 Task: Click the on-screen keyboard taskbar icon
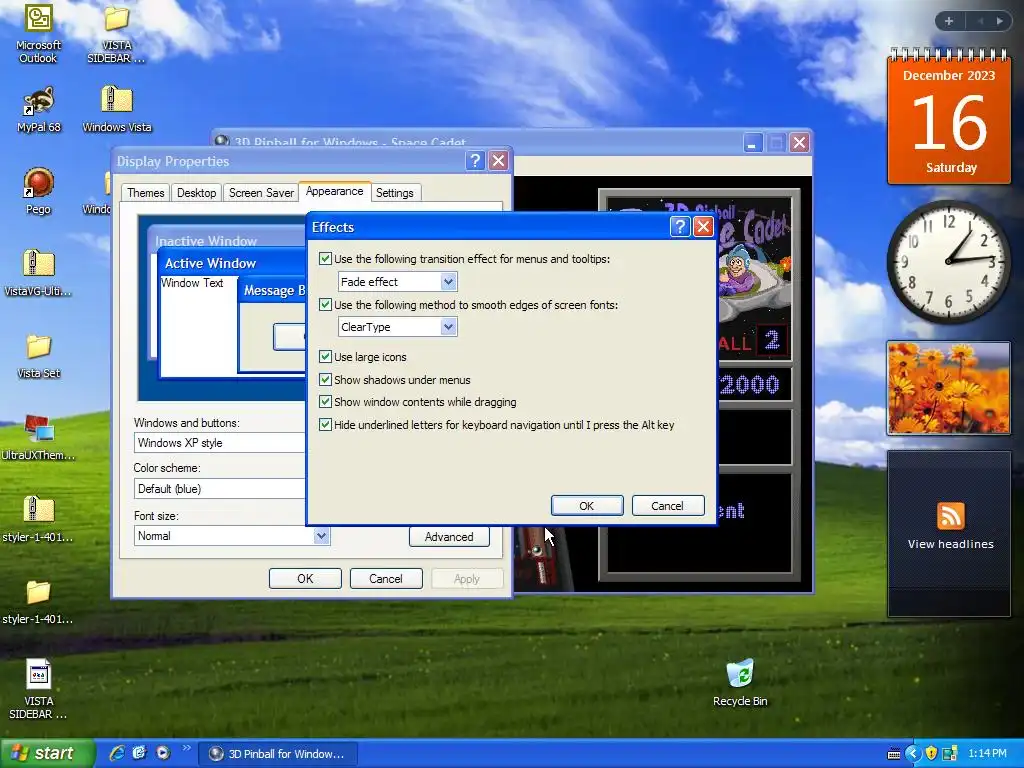point(894,754)
